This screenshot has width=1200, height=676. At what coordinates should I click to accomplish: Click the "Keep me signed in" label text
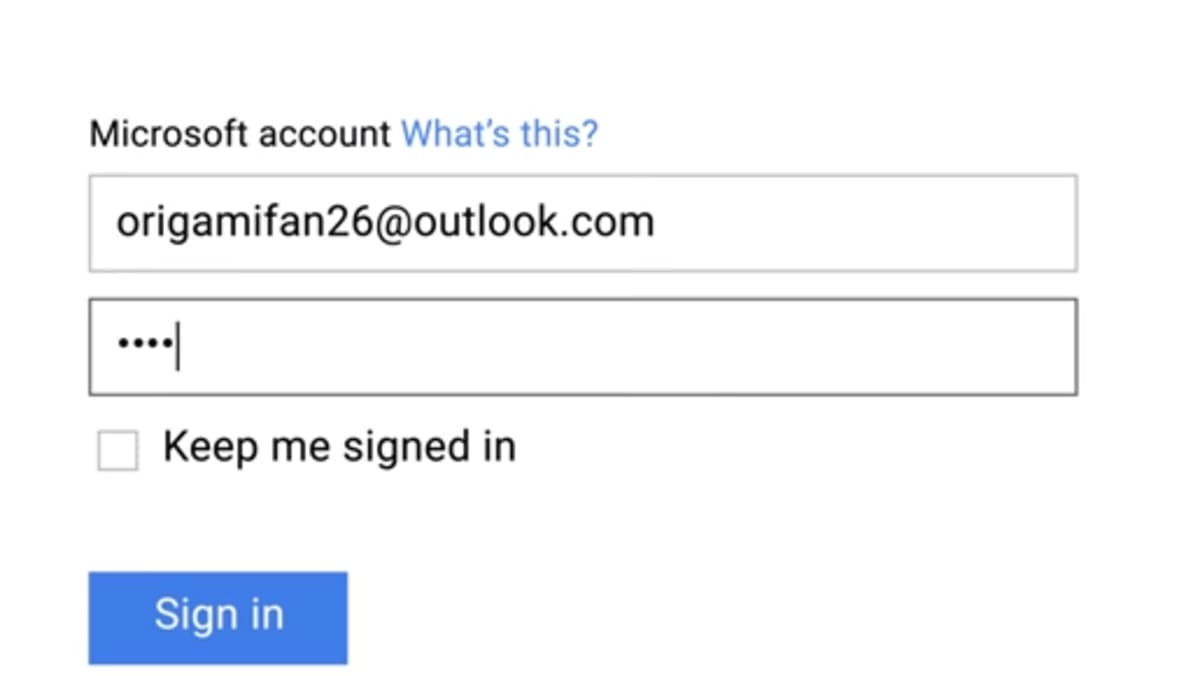pos(339,447)
